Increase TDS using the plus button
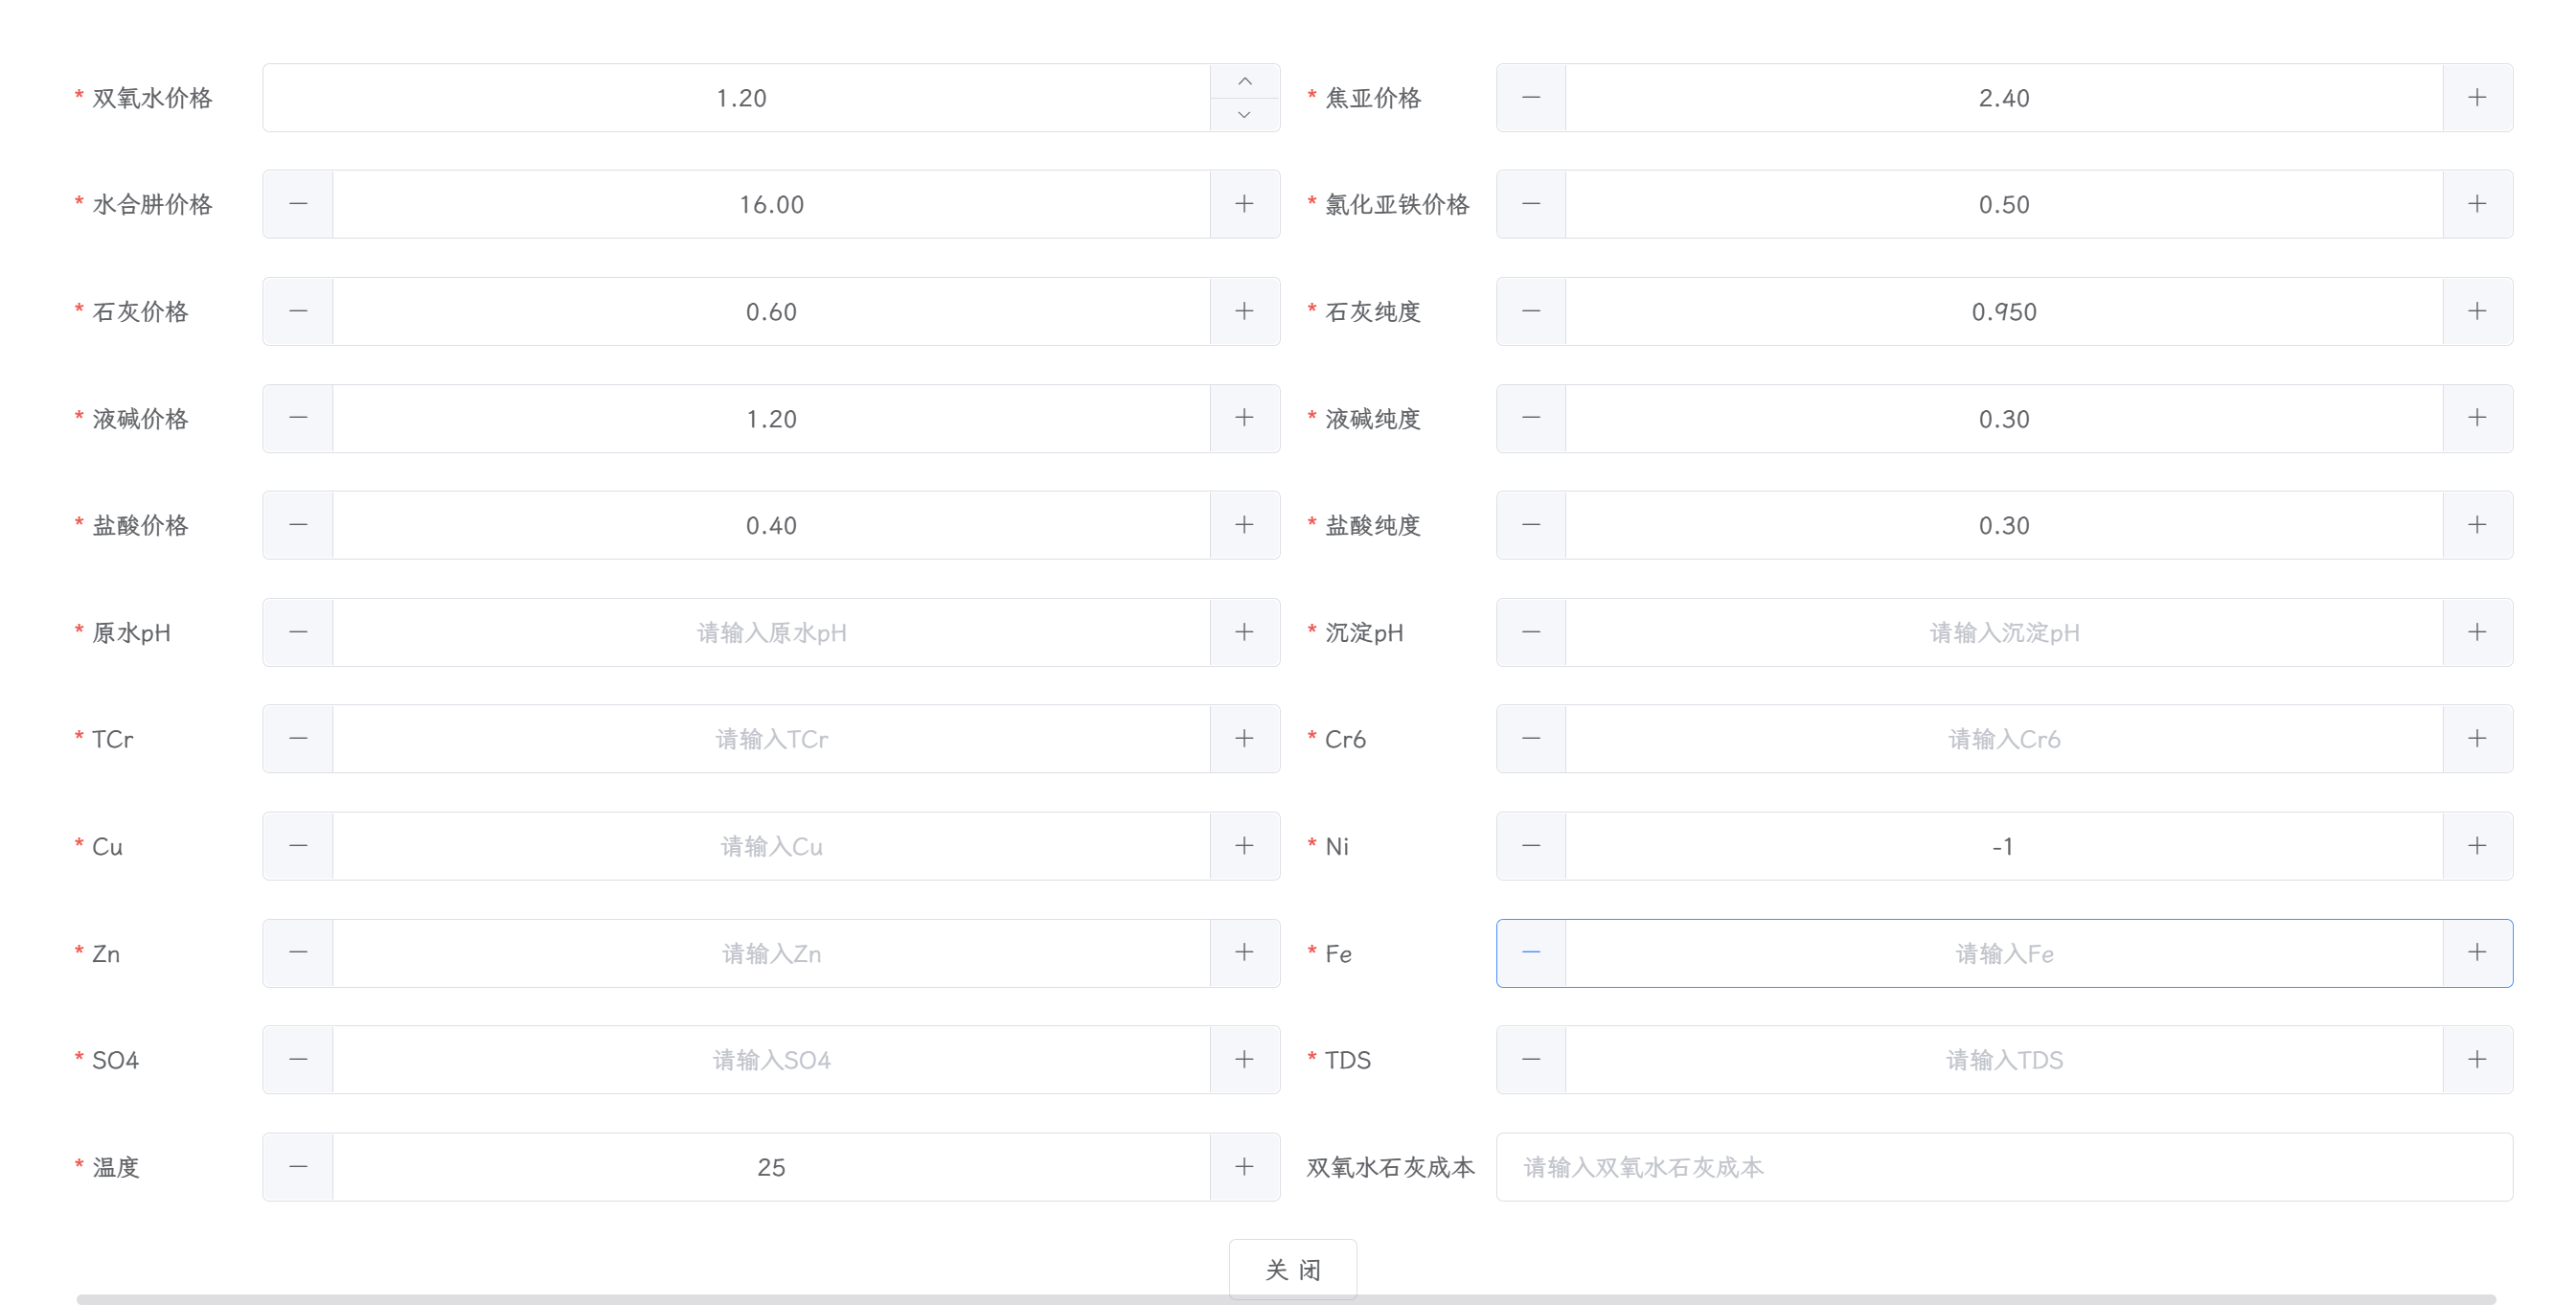The width and height of the screenshot is (2576, 1306). click(2476, 1060)
